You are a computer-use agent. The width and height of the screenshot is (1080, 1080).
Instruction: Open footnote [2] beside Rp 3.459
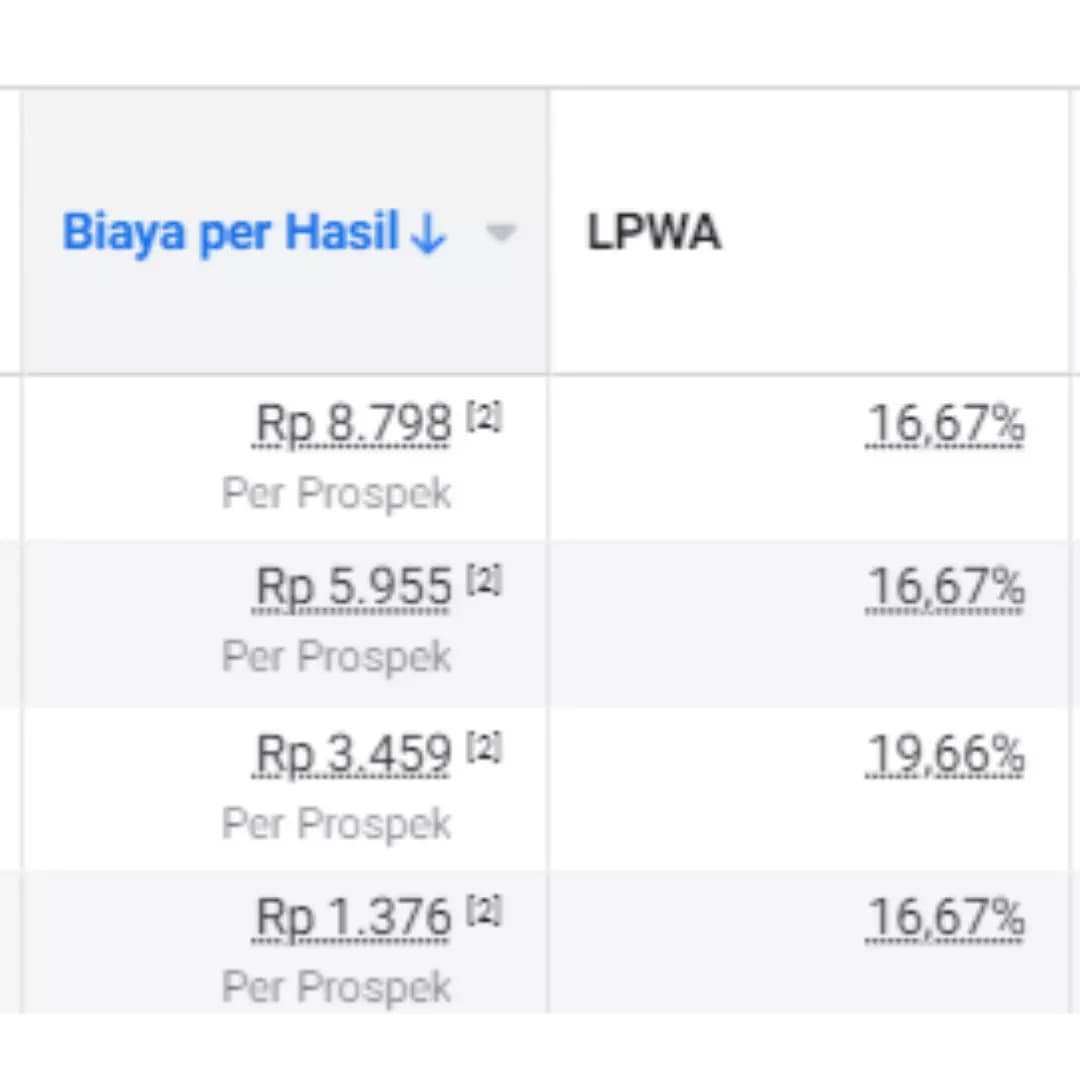point(484,747)
